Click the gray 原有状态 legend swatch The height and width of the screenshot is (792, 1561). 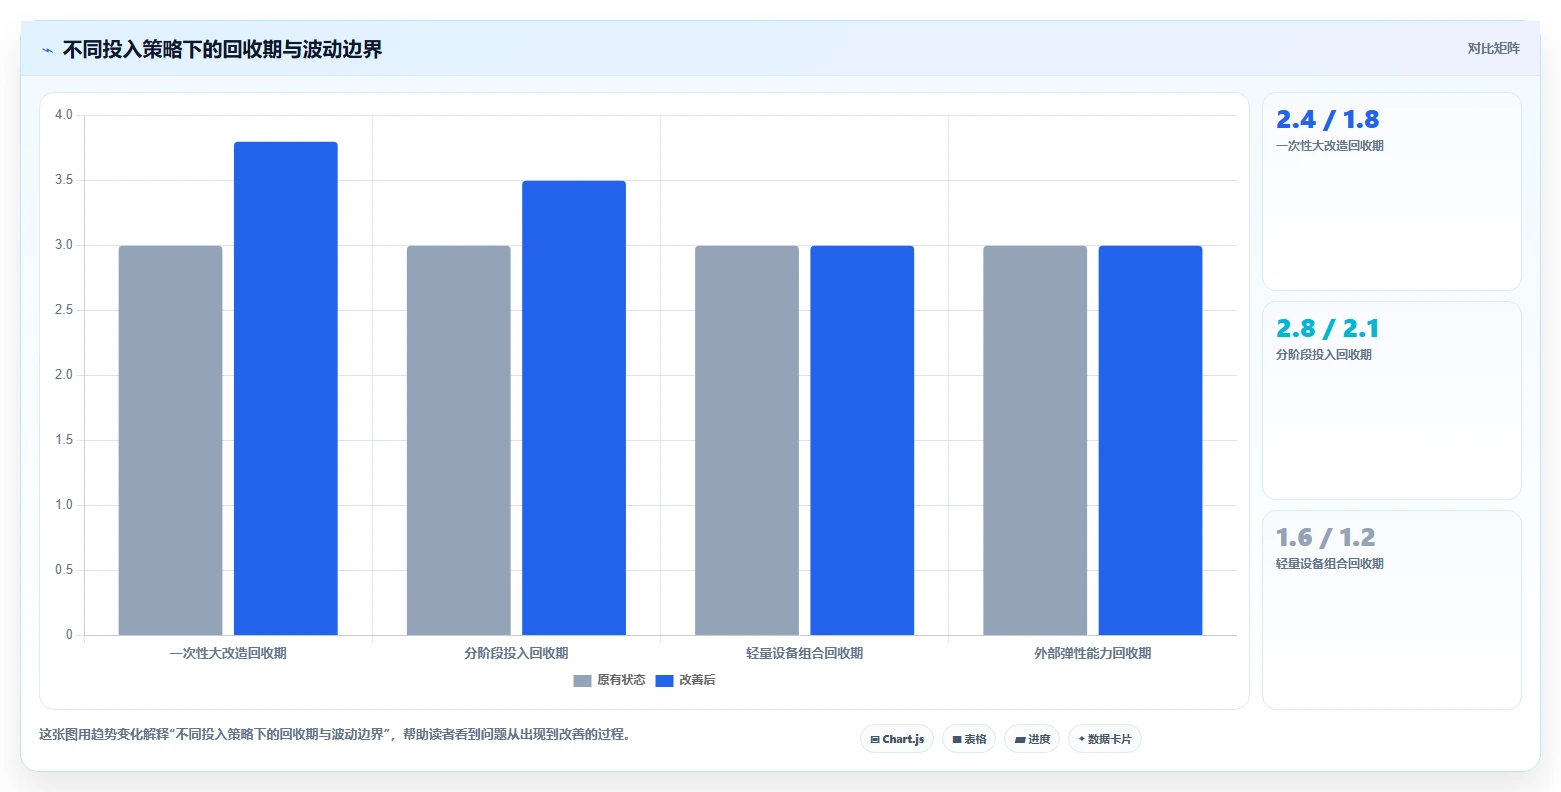pyautogui.click(x=582, y=681)
